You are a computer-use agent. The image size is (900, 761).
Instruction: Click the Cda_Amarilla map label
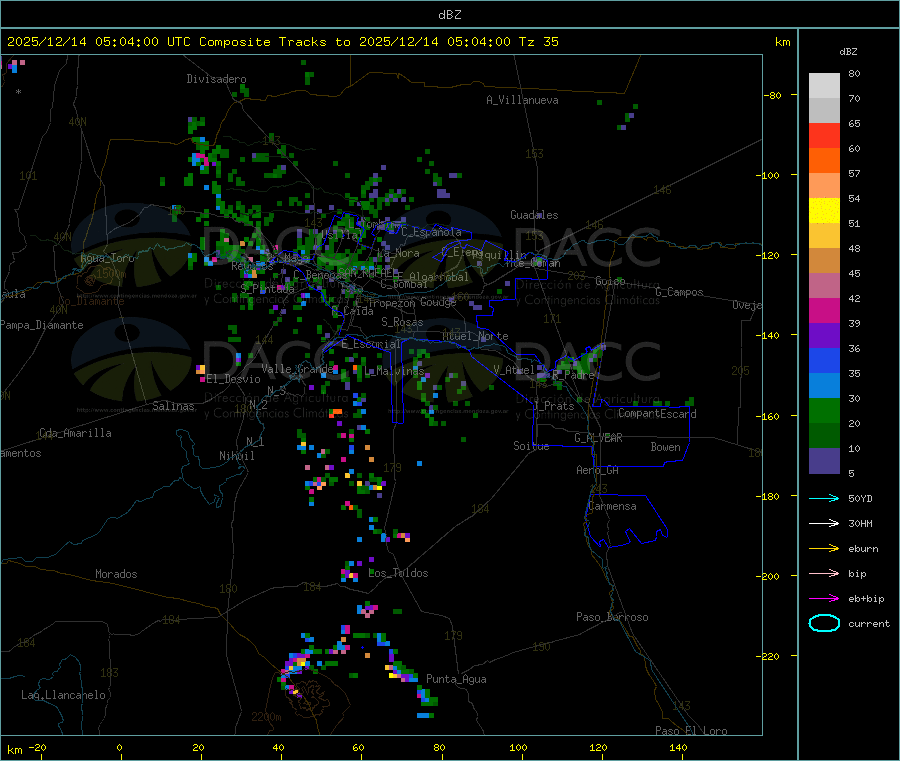click(75, 433)
